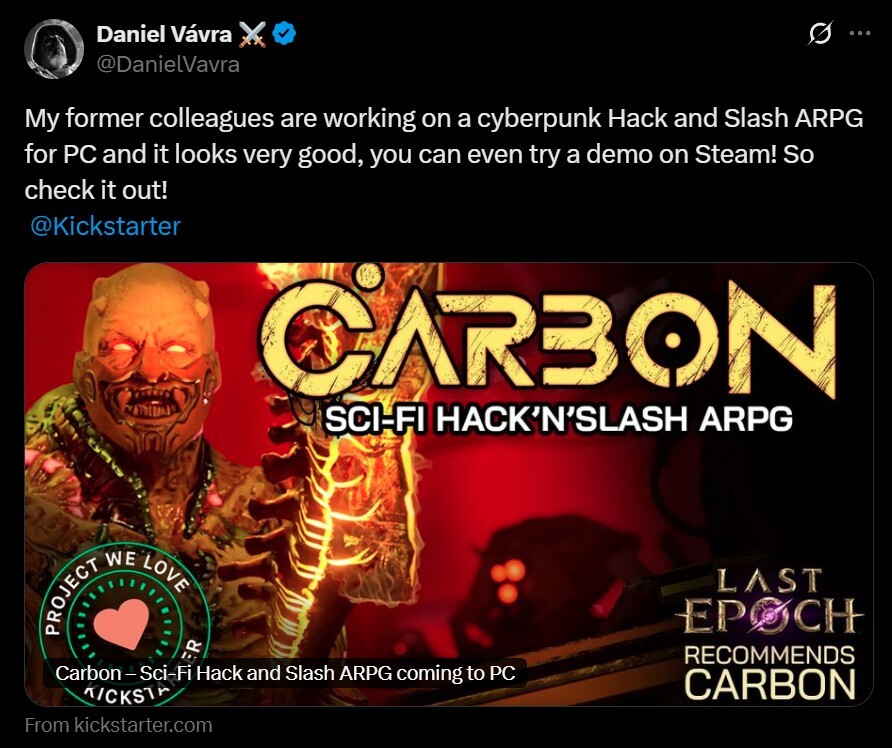Click the Last Epoch logo in the card
This screenshot has height=748, width=892.
[769, 602]
